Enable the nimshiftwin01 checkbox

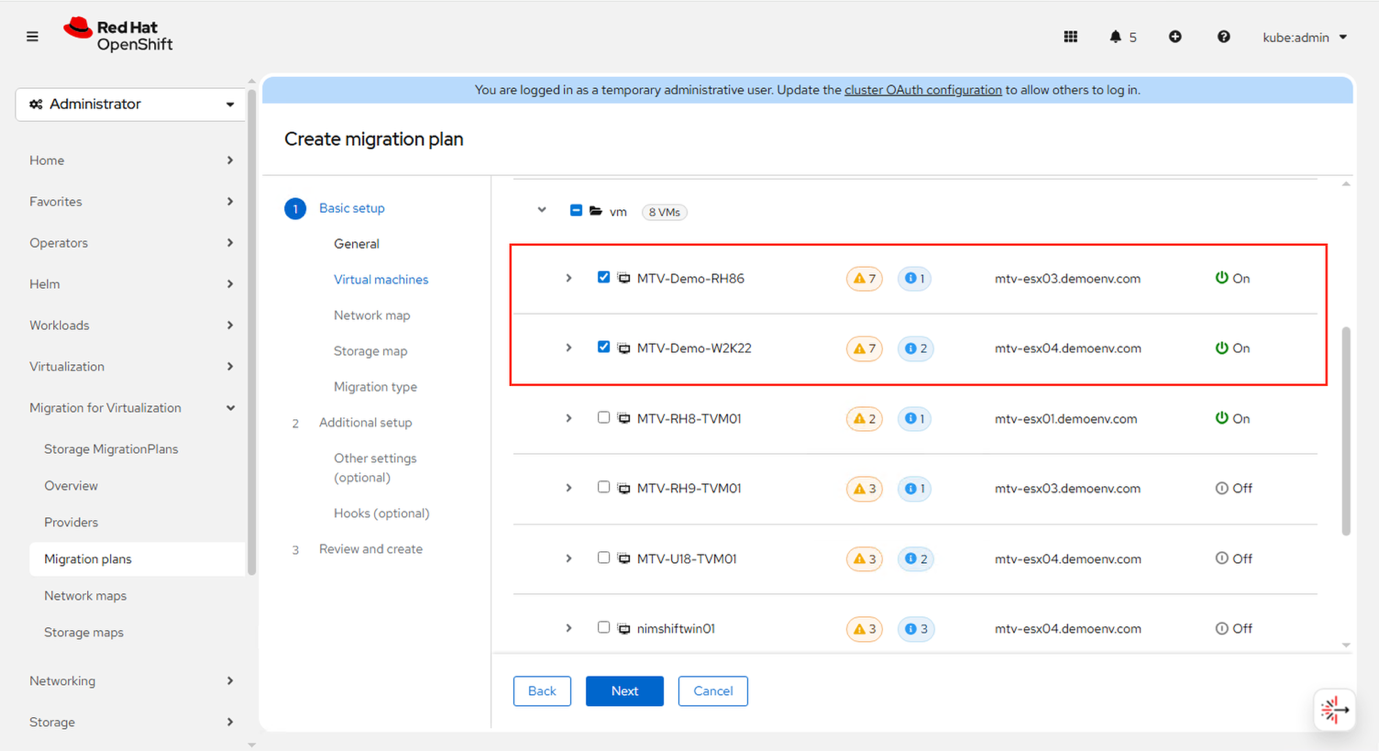point(603,627)
